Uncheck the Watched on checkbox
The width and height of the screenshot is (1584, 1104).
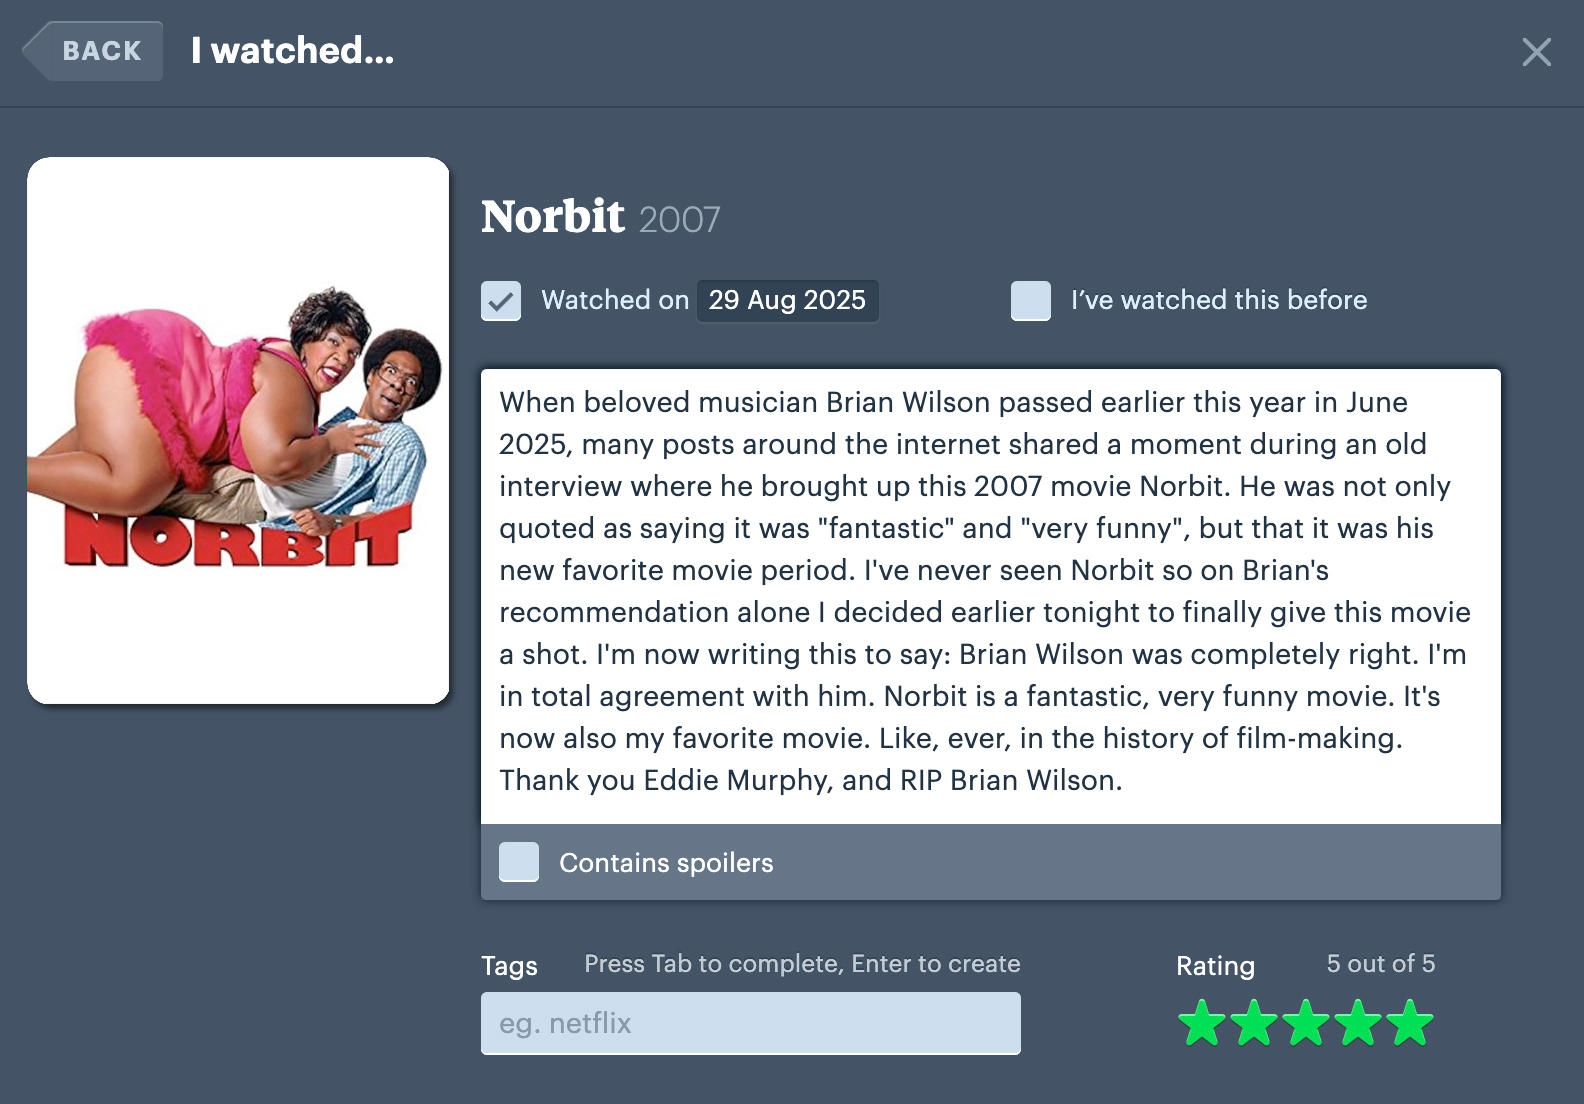[x=501, y=301]
